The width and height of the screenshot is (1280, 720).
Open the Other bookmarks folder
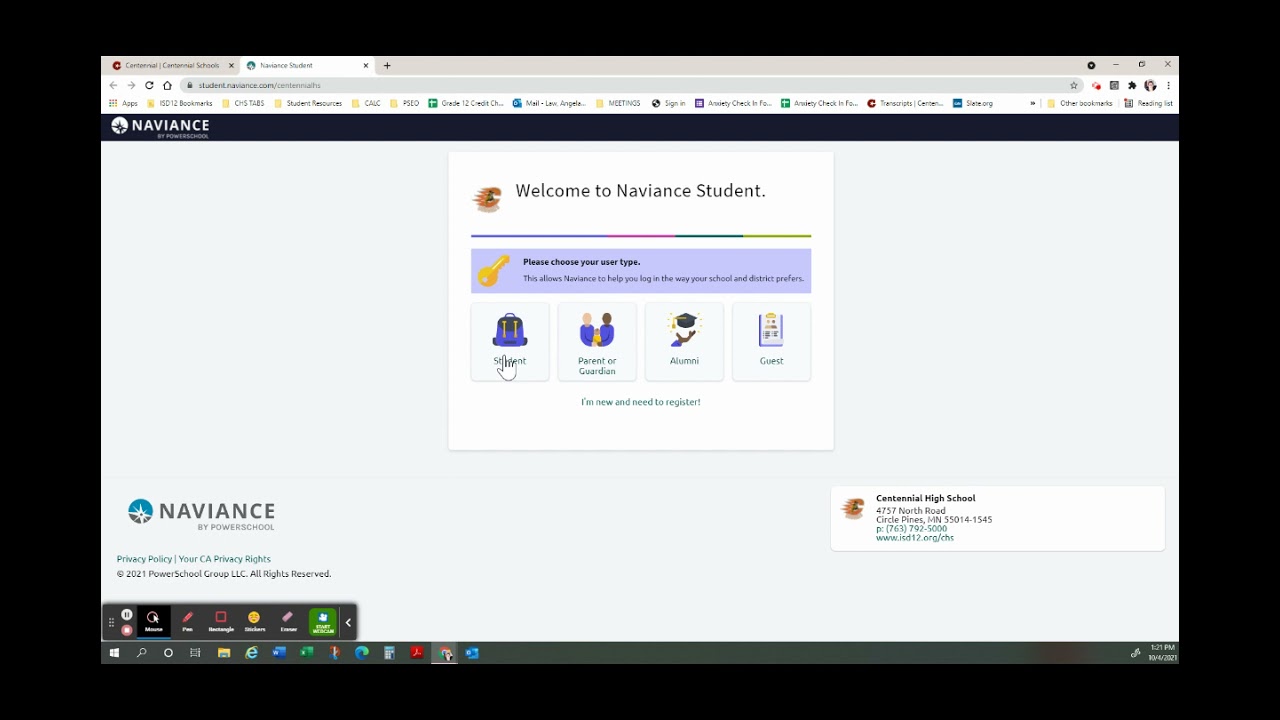[x=1080, y=103]
